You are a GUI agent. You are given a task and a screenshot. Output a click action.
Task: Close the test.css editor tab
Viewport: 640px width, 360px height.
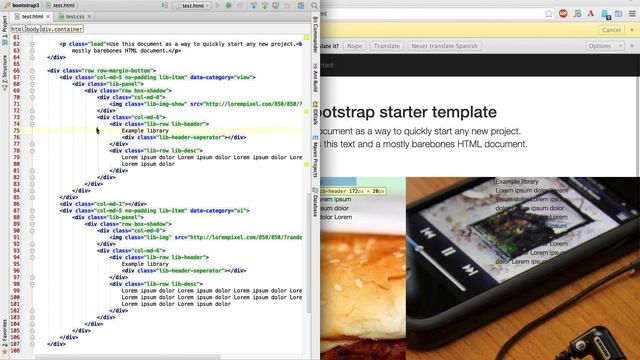(x=89, y=16)
